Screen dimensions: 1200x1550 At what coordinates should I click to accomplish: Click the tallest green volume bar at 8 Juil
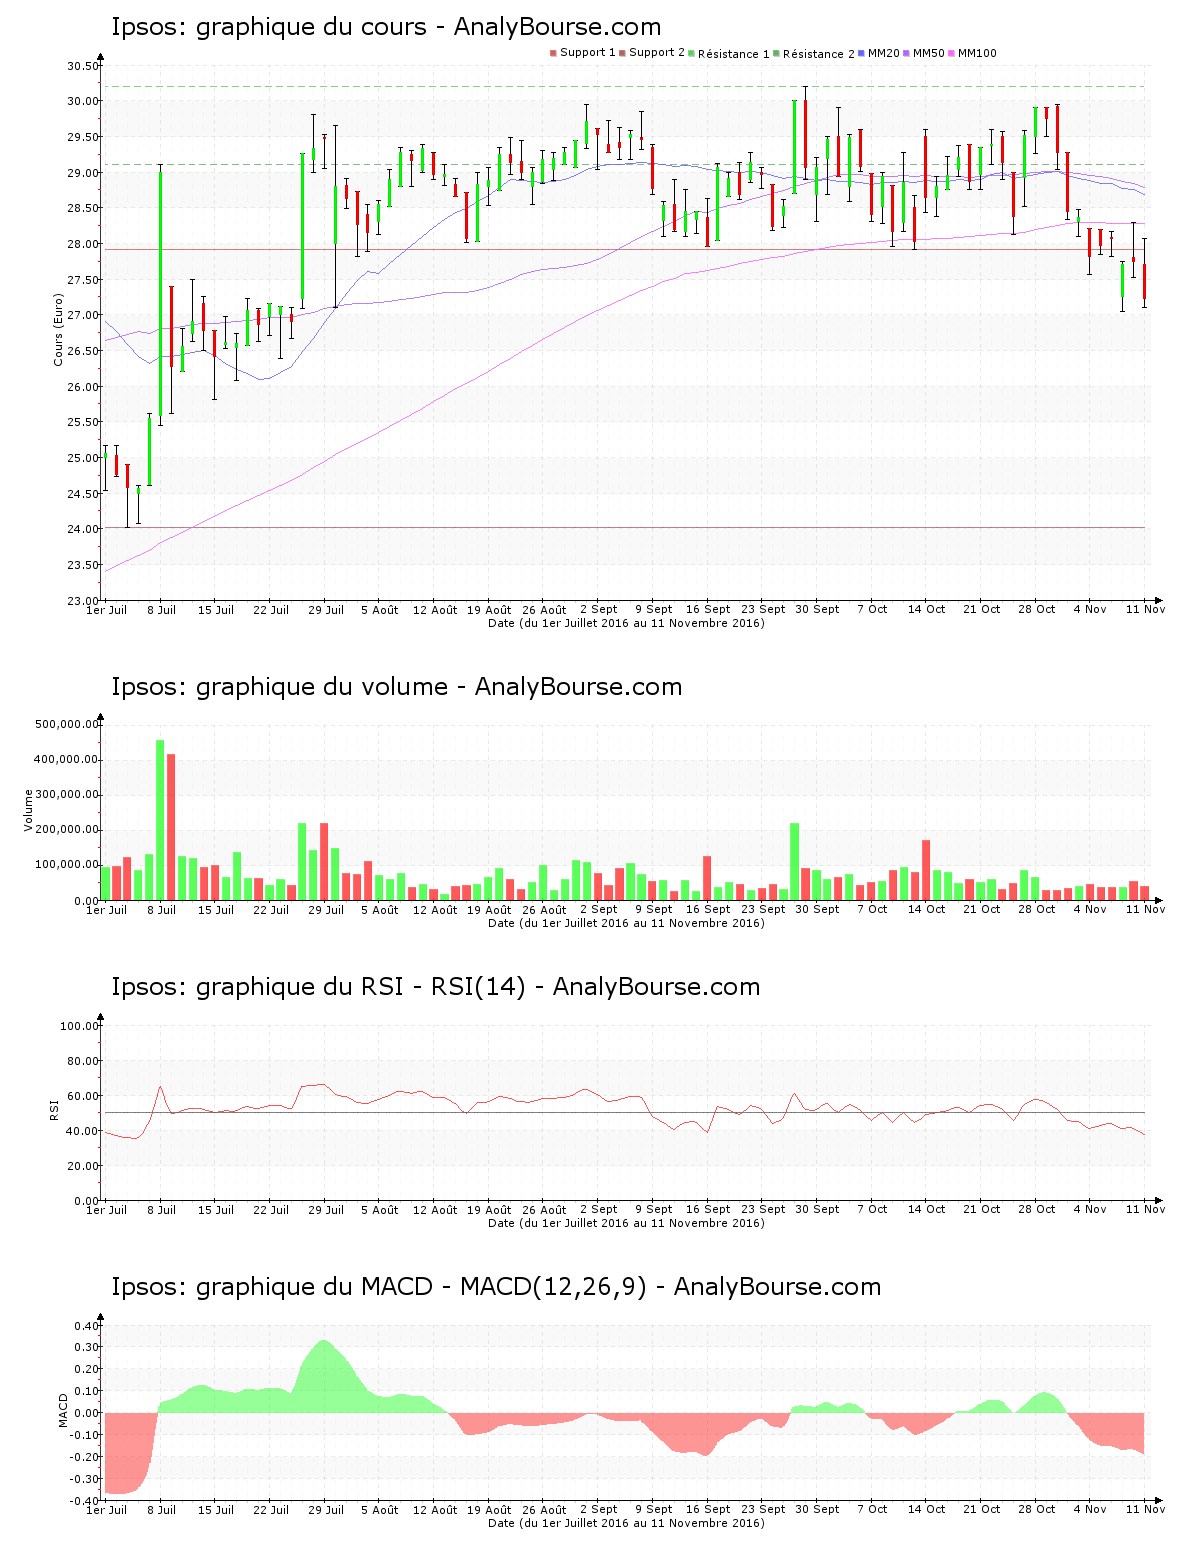[x=160, y=820]
